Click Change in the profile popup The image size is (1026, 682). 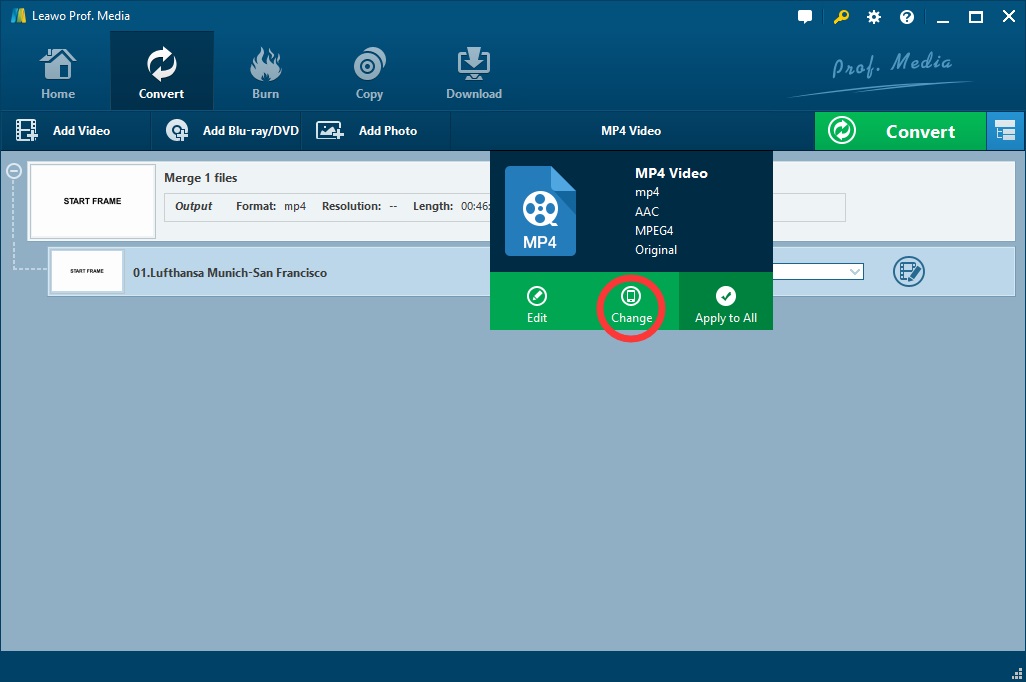pos(631,305)
